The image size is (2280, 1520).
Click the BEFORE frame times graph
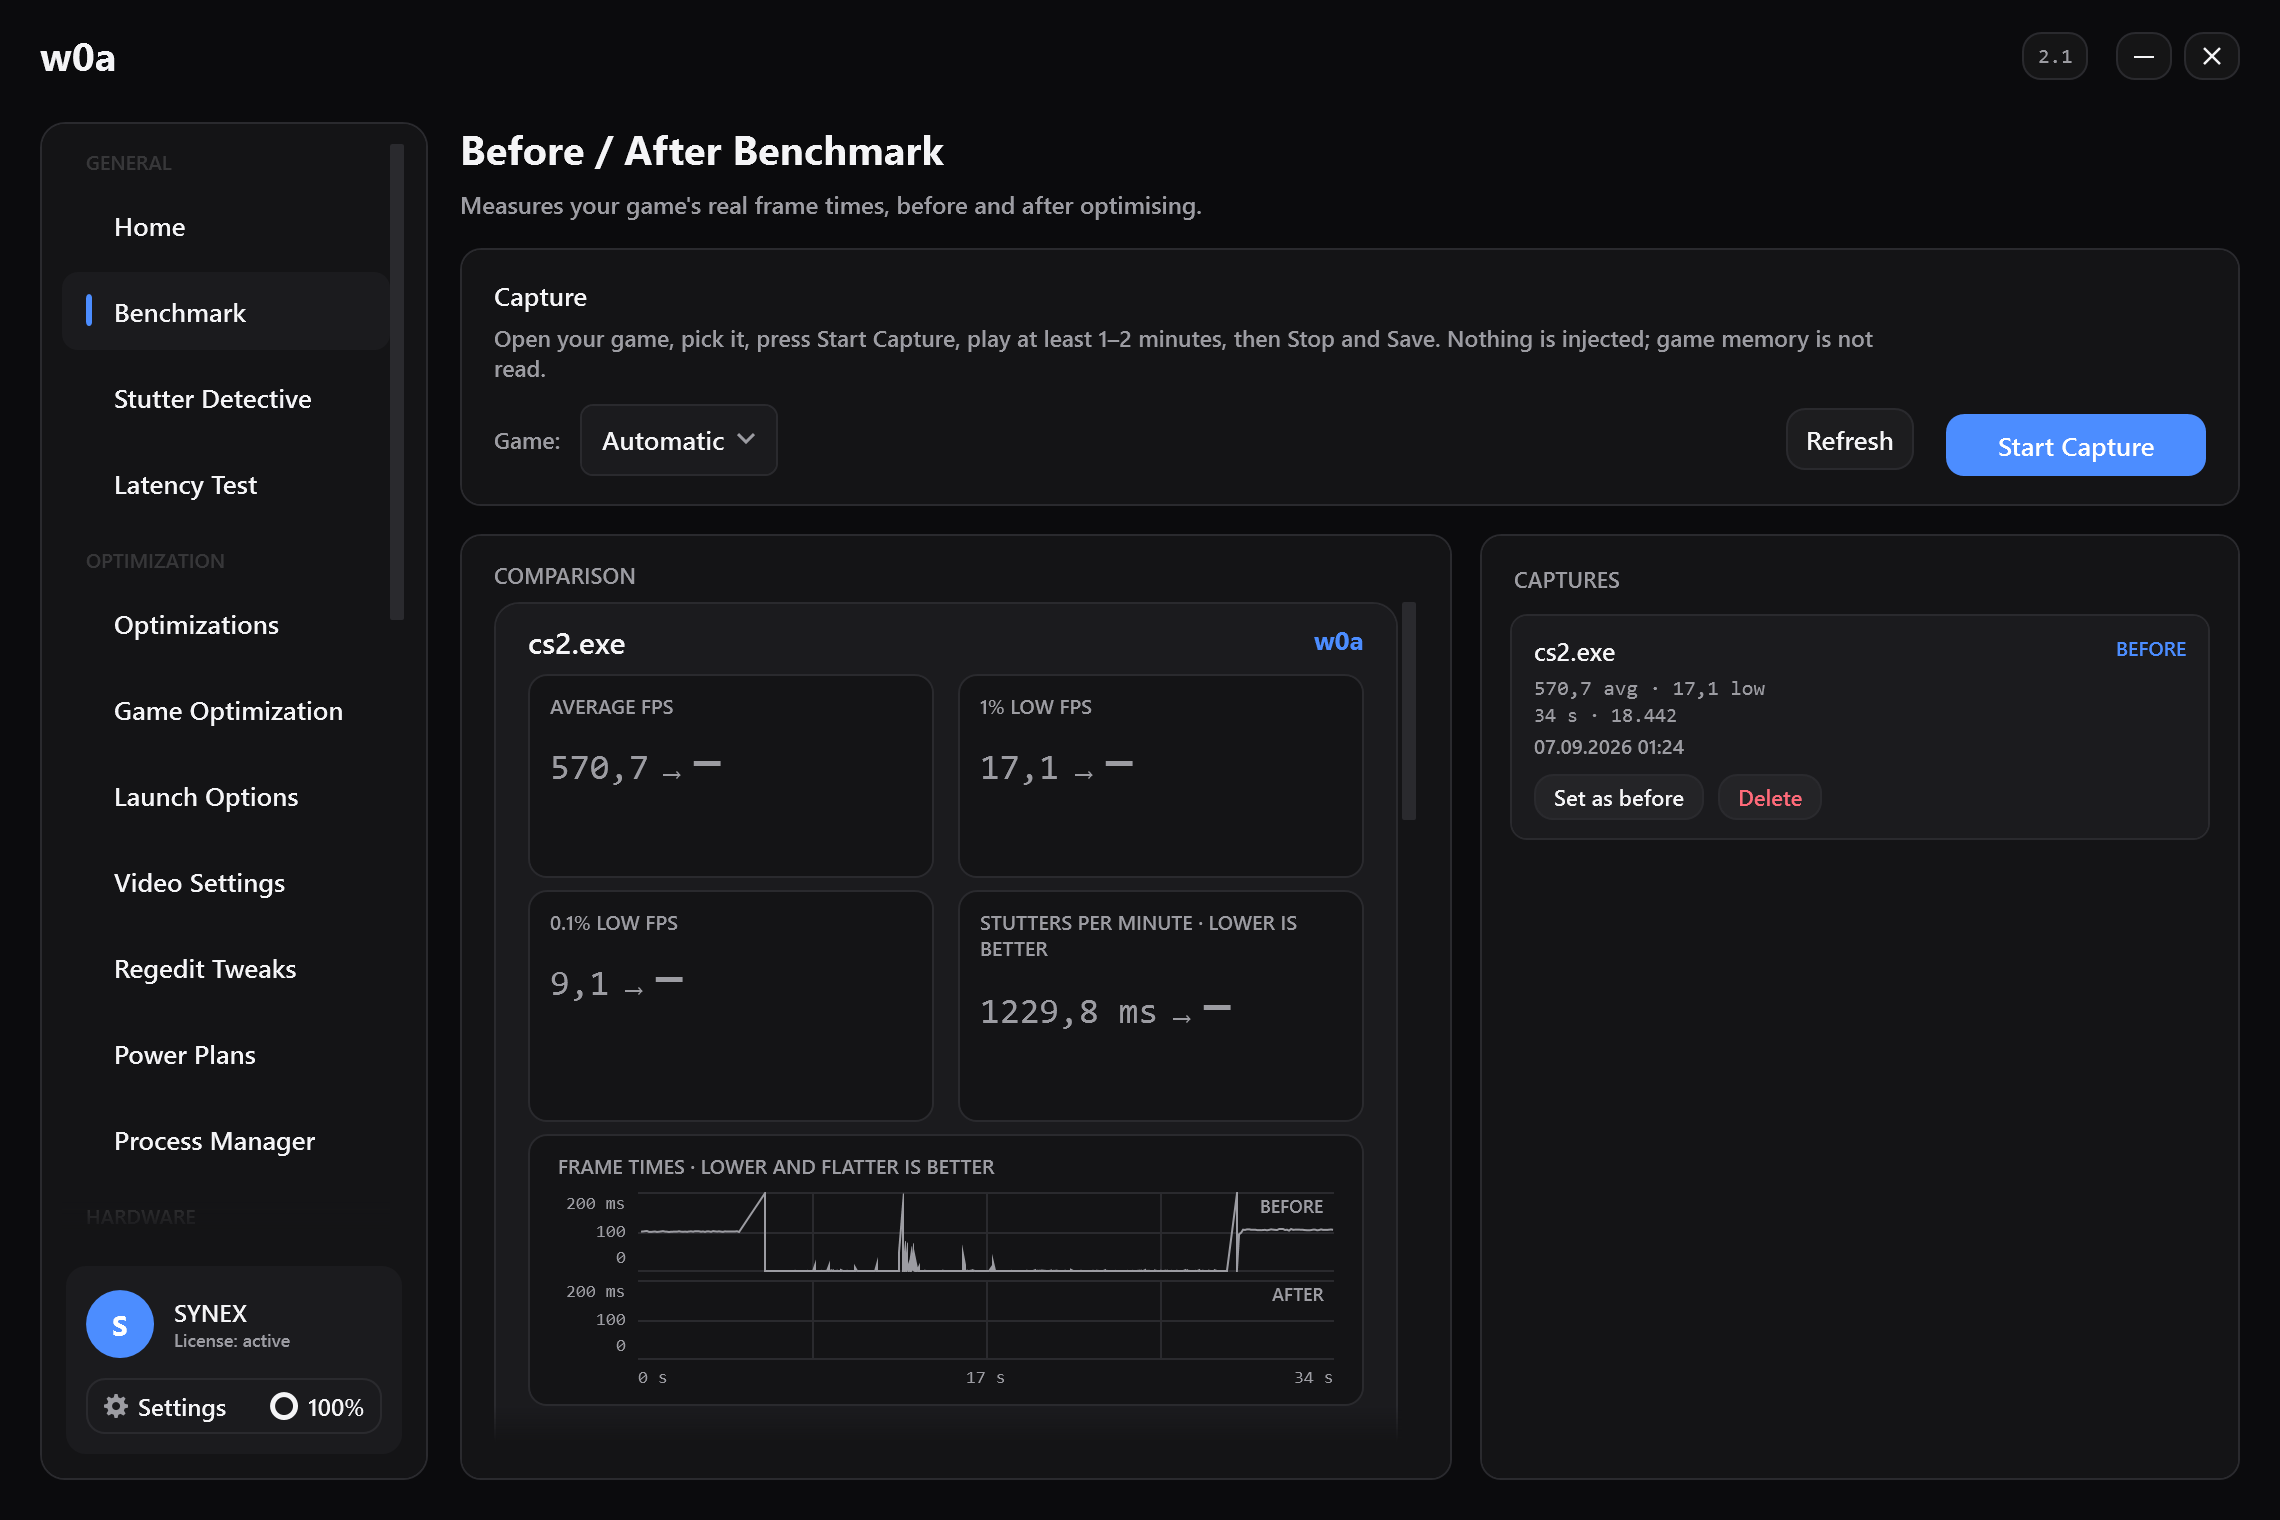(986, 1232)
